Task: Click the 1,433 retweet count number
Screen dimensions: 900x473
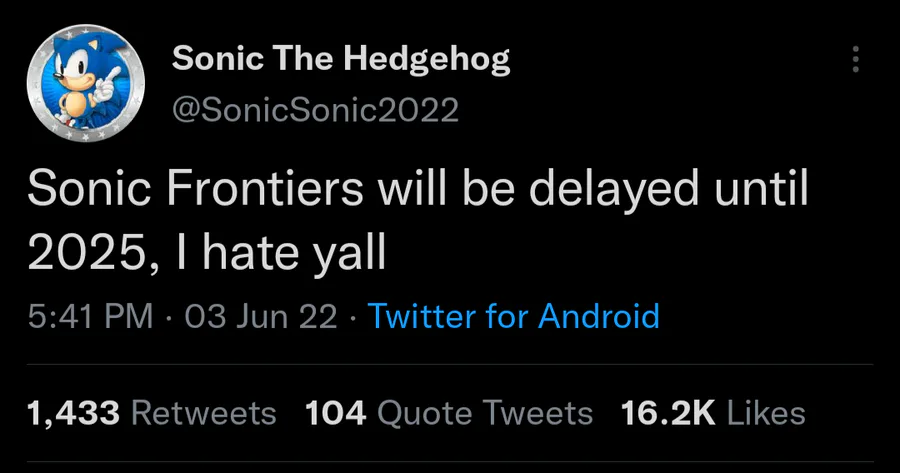Action: pos(74,412)
